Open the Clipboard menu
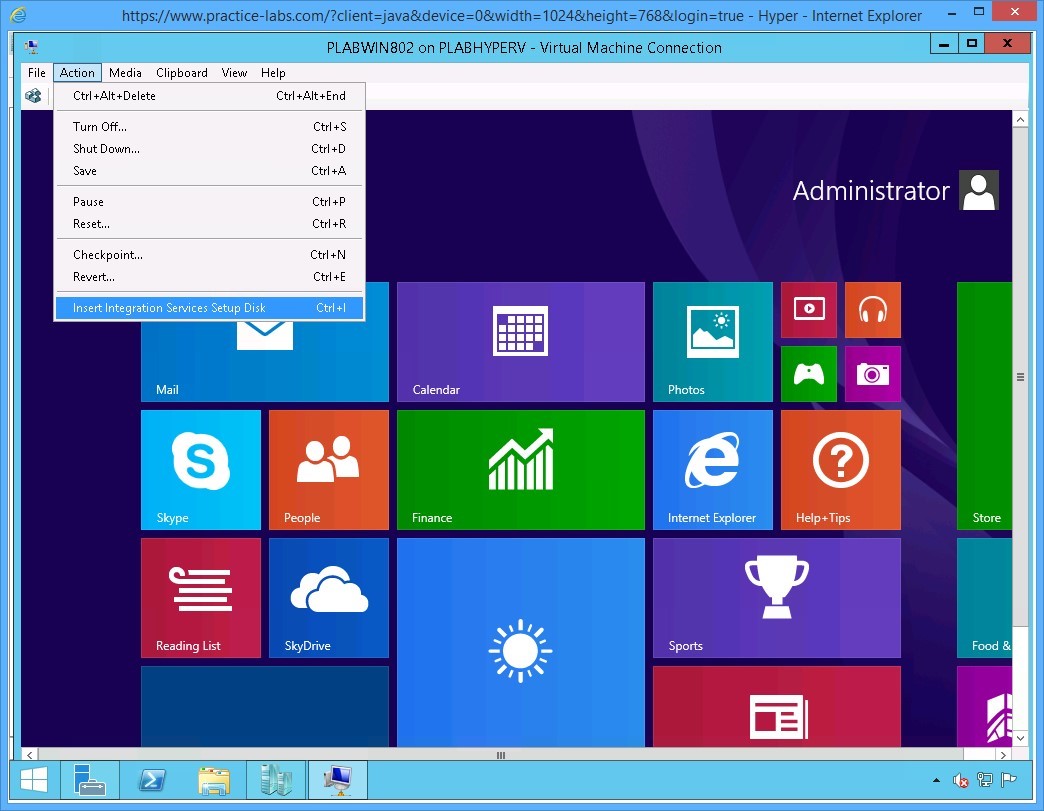The width and height of the screenshot is (1044, 811). 181,72
